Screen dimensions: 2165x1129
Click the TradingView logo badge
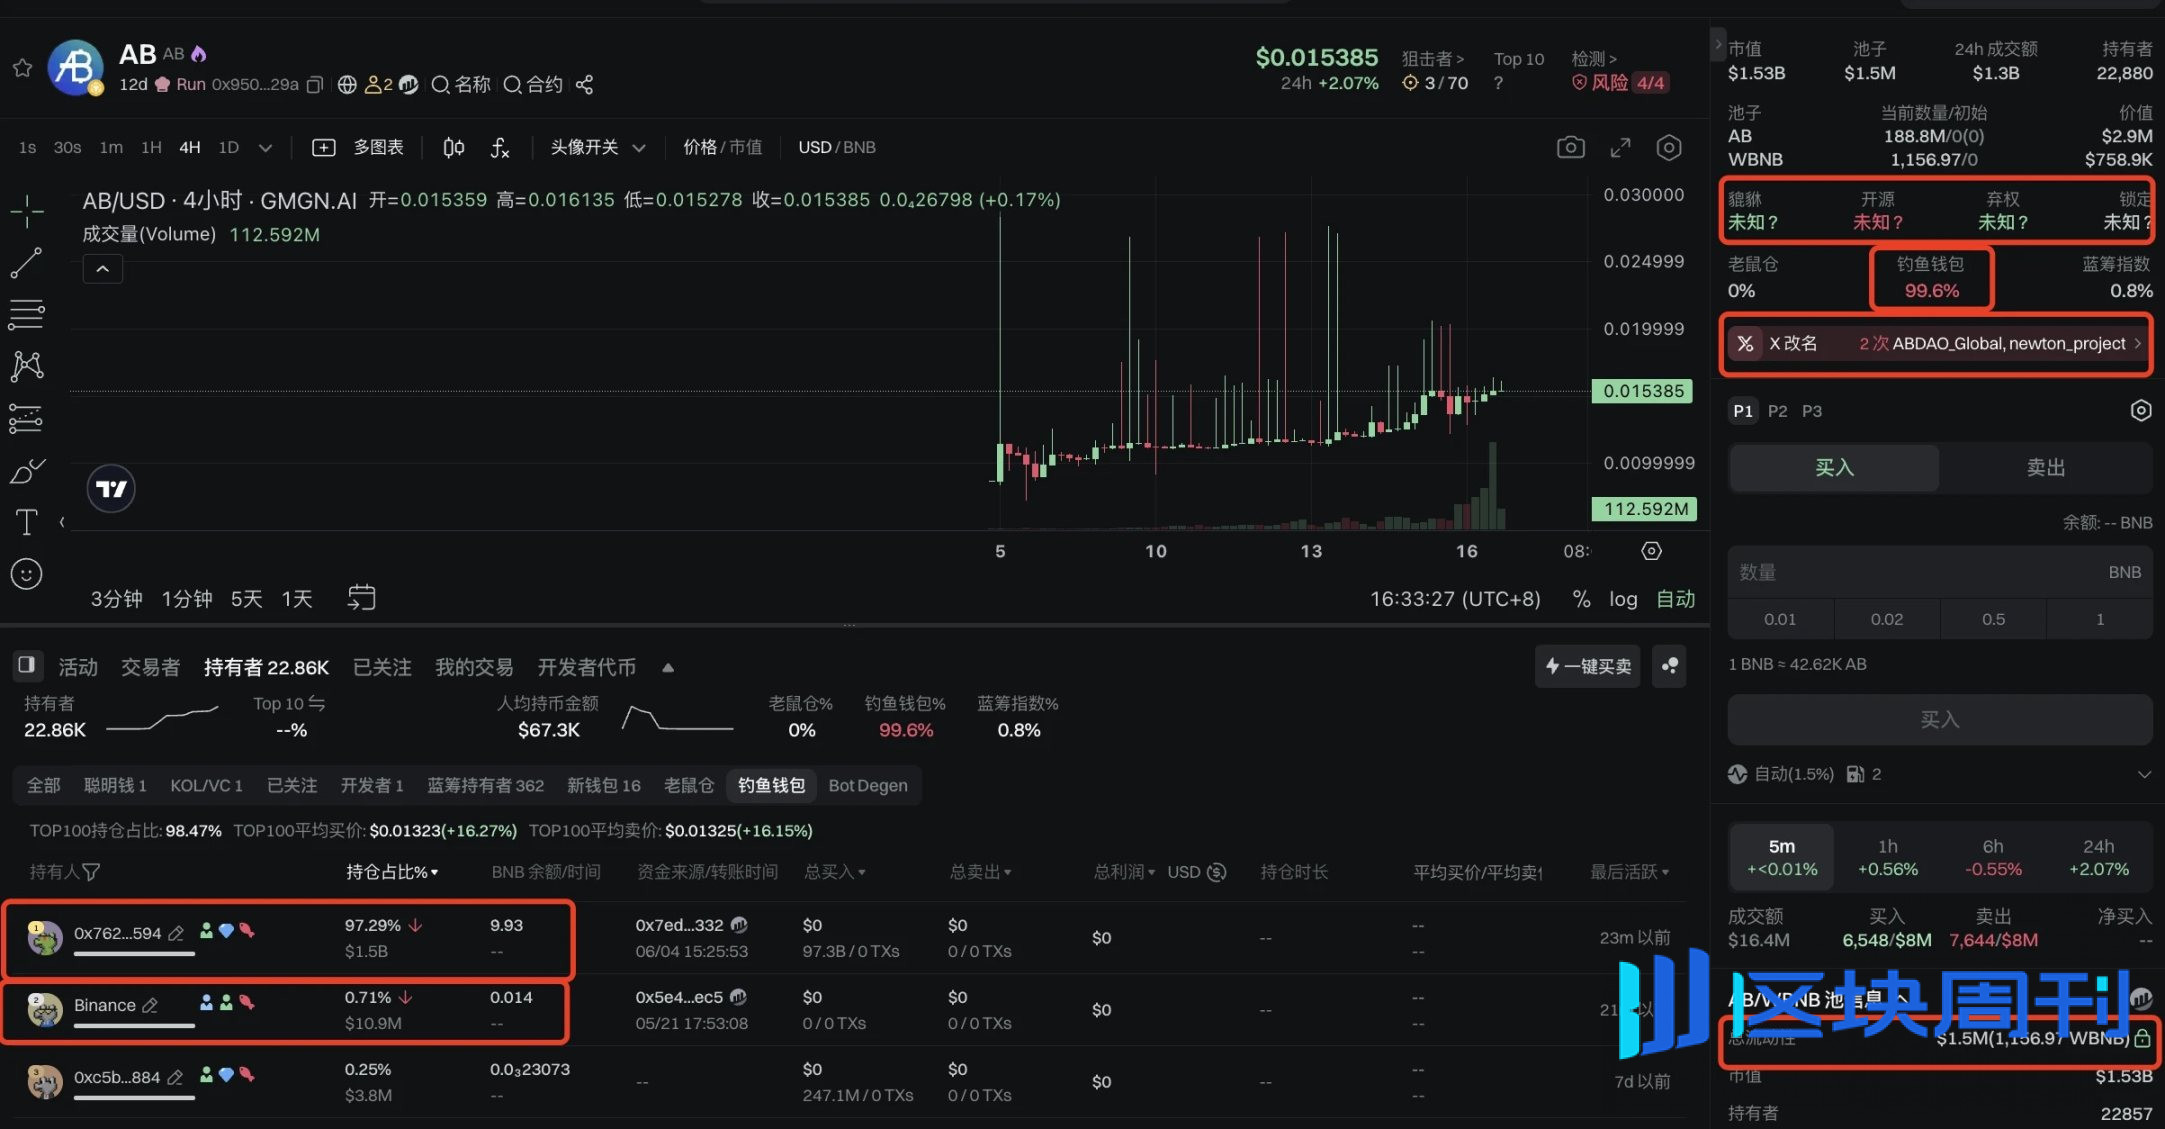111,489
